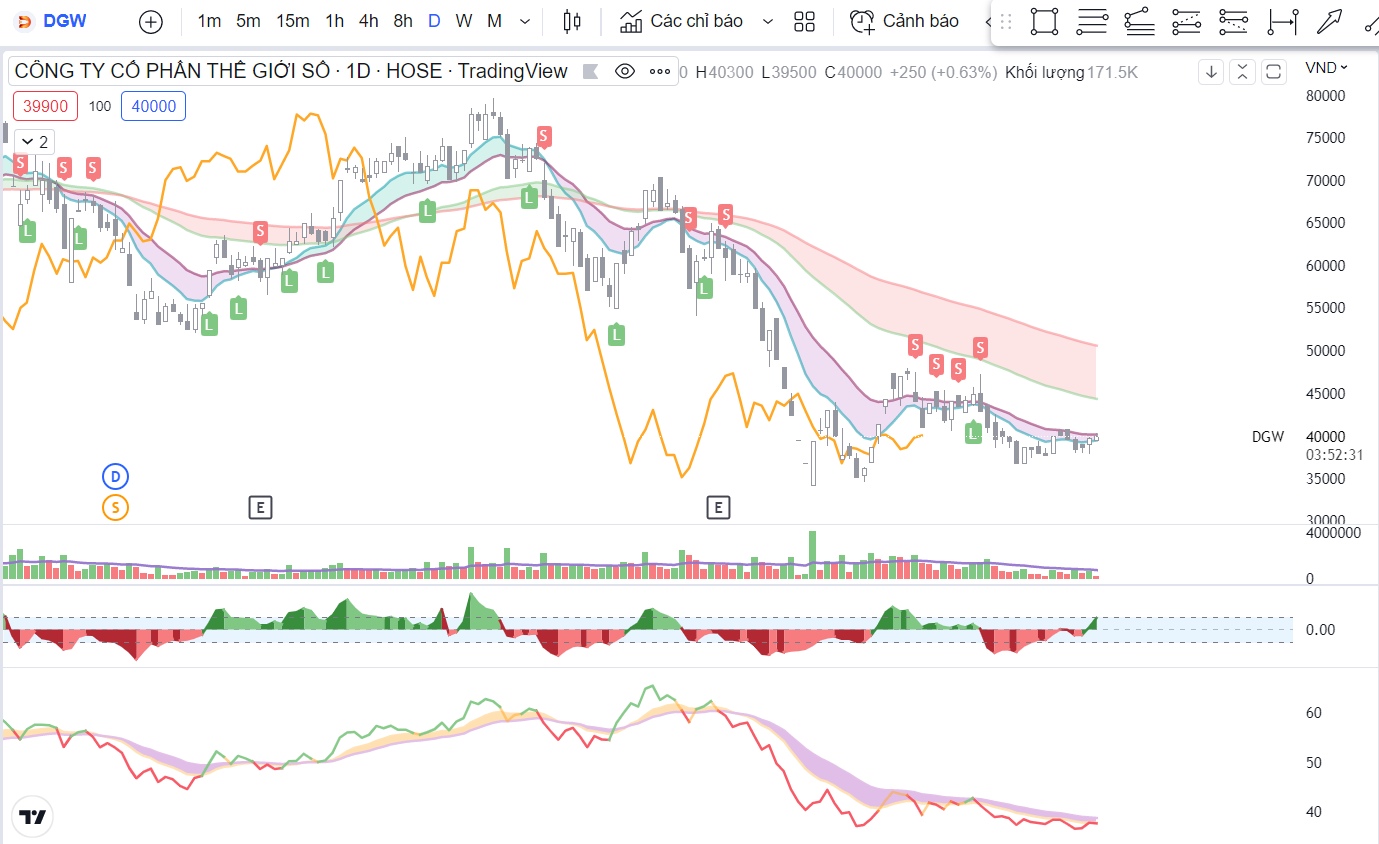Screen dimensions: 1379x844
Task: Click the DGW label on the price scale
Action: point(1268,437)
